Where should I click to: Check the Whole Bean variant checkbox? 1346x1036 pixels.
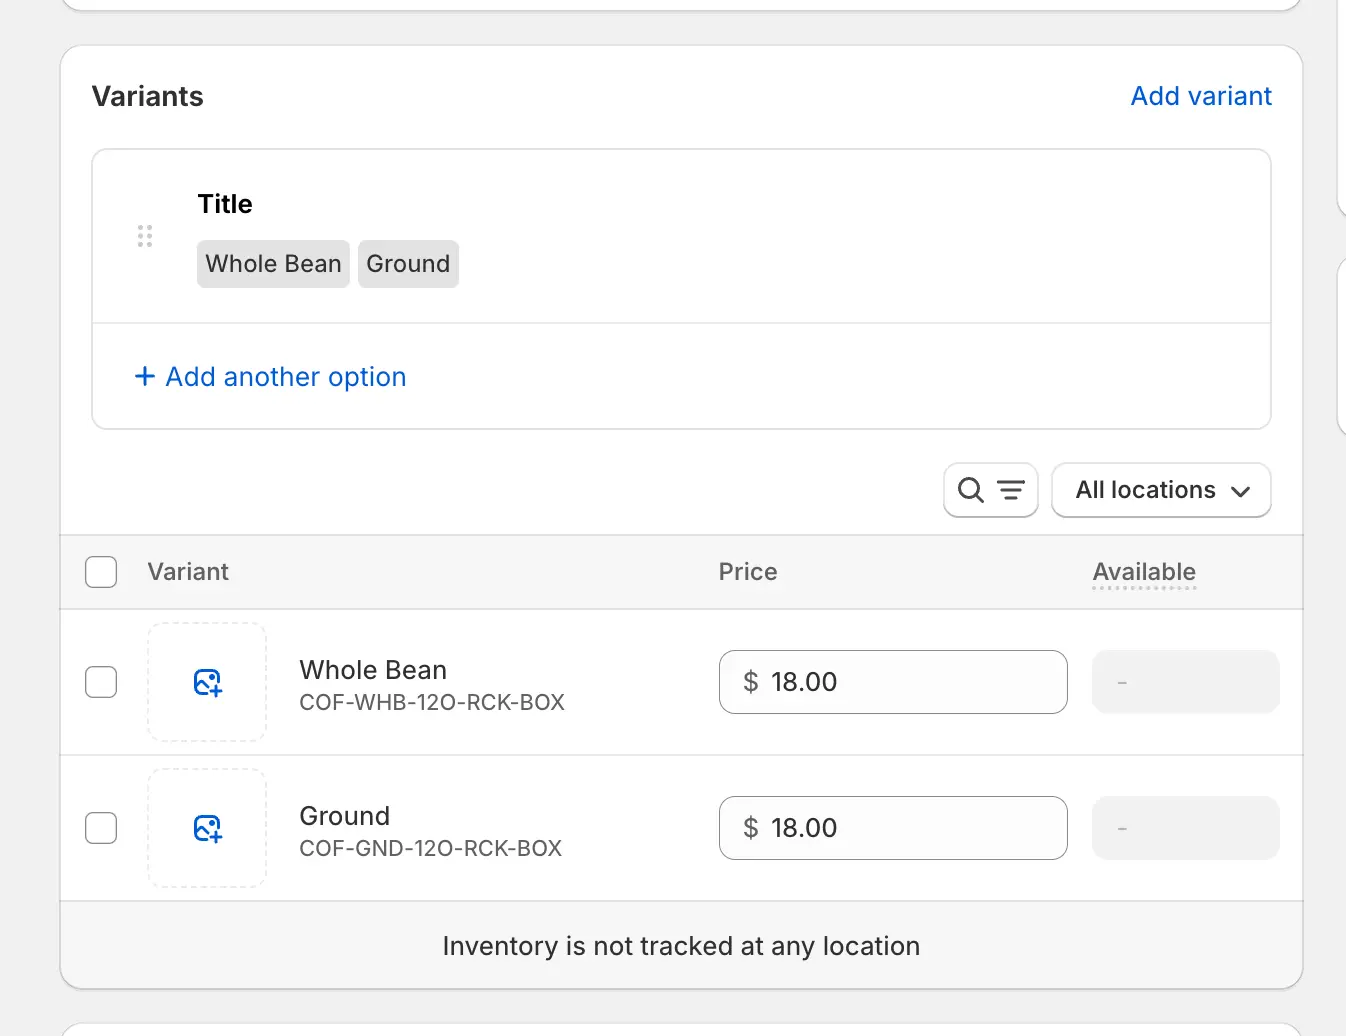point(101,682)
